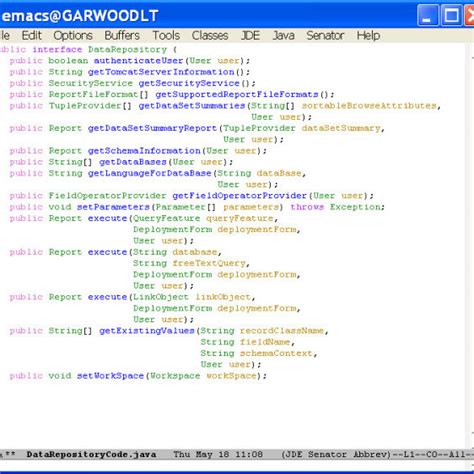474x474 pixels.
Task: Click the (JDE Senator Abbrev) mode indicator
Action: pos(336,454)
